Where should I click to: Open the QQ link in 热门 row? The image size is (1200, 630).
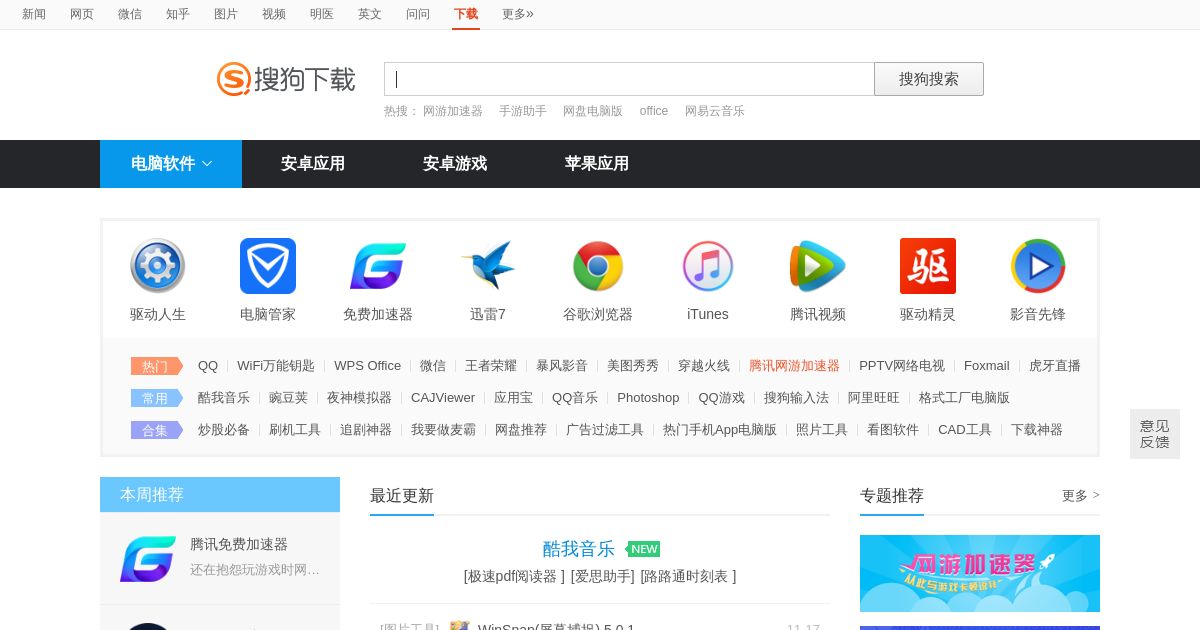(x=208, y=366)
